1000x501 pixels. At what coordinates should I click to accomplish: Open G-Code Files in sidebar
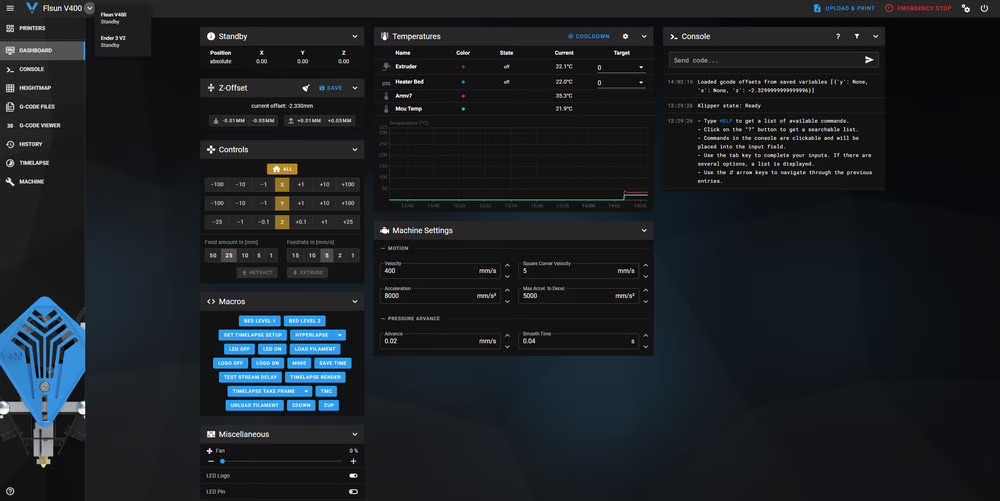[x=42, y=106]
